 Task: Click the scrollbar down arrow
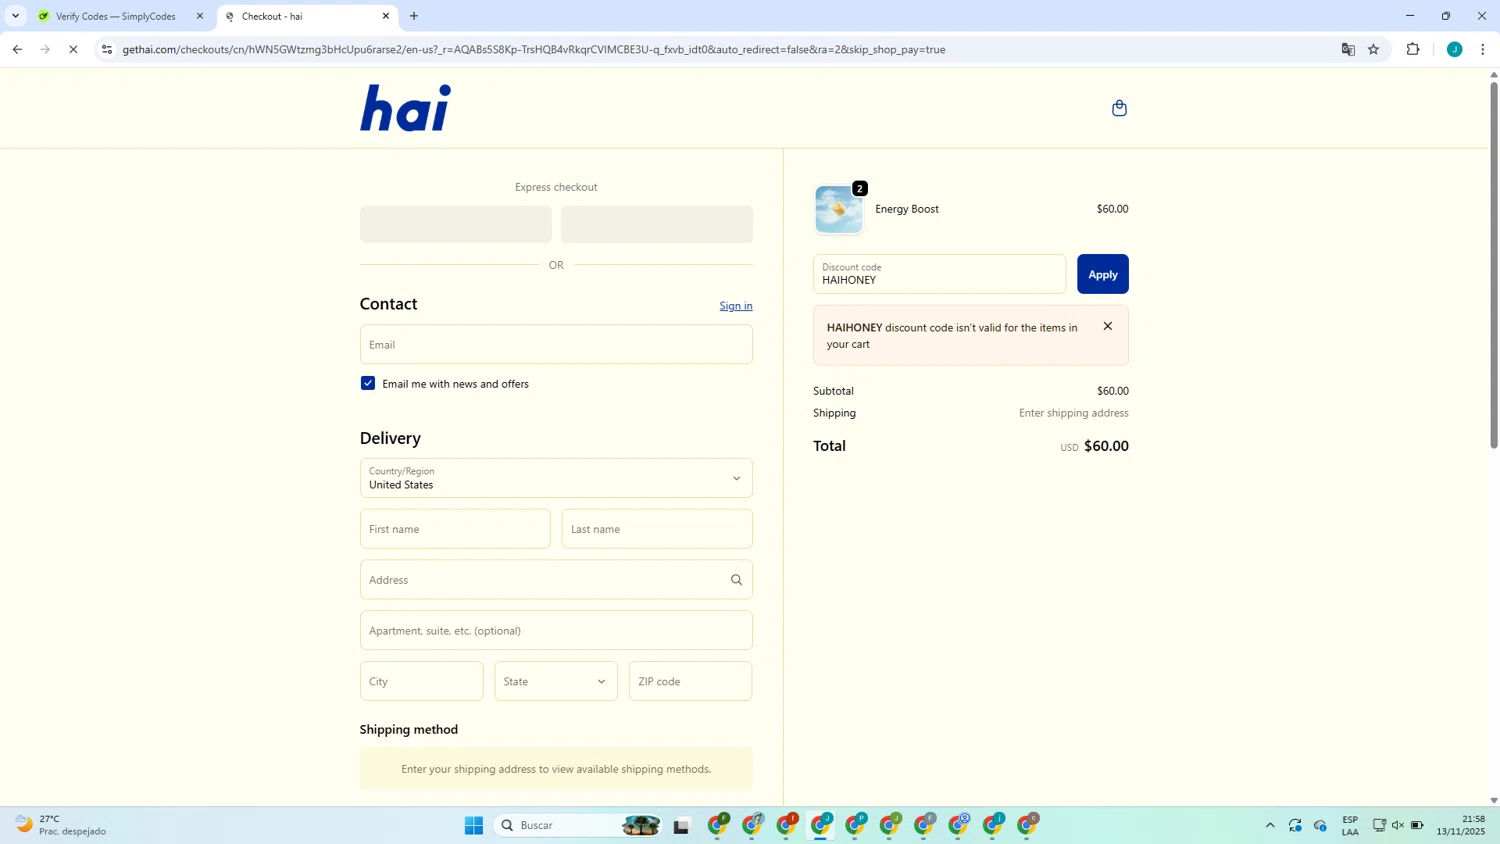tap(1494, 800)
